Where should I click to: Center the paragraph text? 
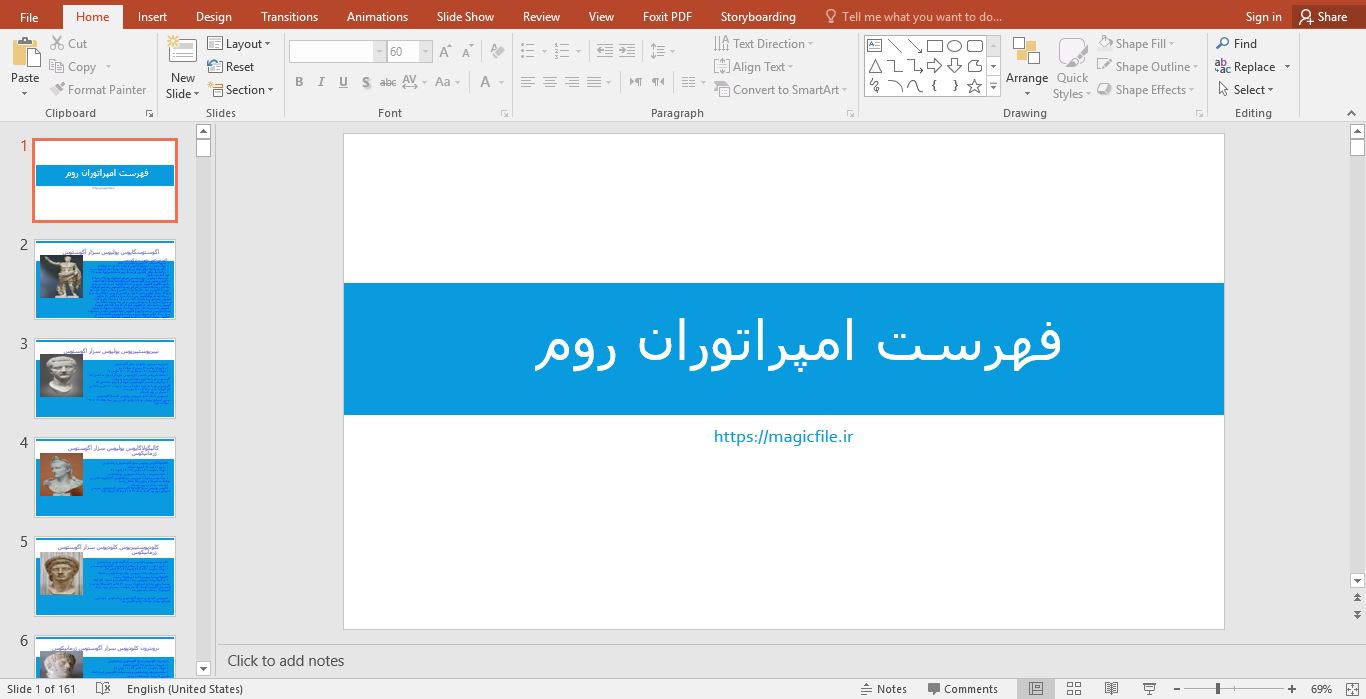pos(550,82)
